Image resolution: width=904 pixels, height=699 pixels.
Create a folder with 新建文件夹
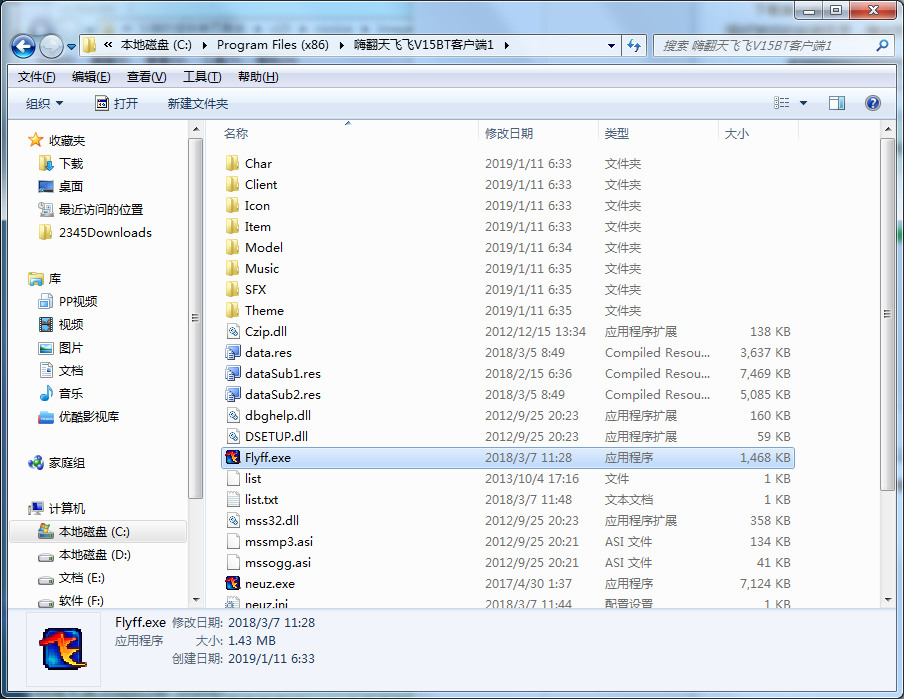click(198, 103)
